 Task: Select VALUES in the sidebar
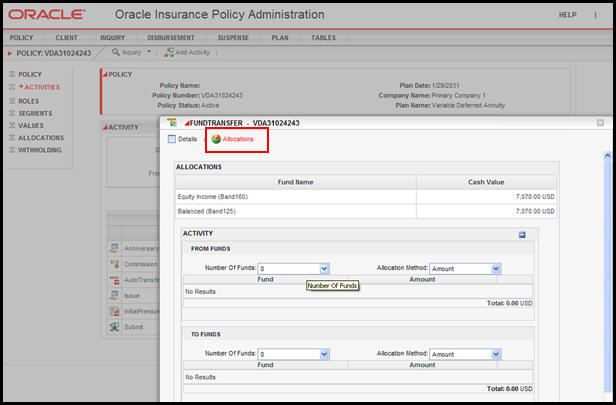(31, 125)
